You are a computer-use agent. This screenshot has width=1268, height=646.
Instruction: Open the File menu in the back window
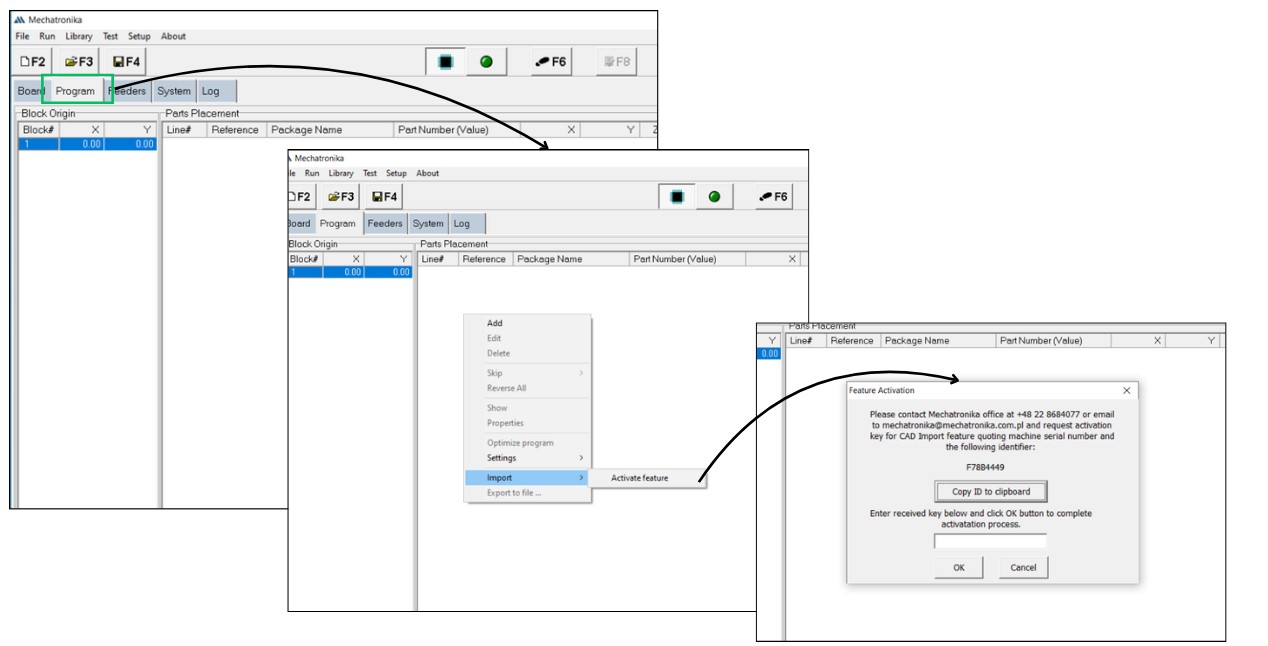(22, 36)
